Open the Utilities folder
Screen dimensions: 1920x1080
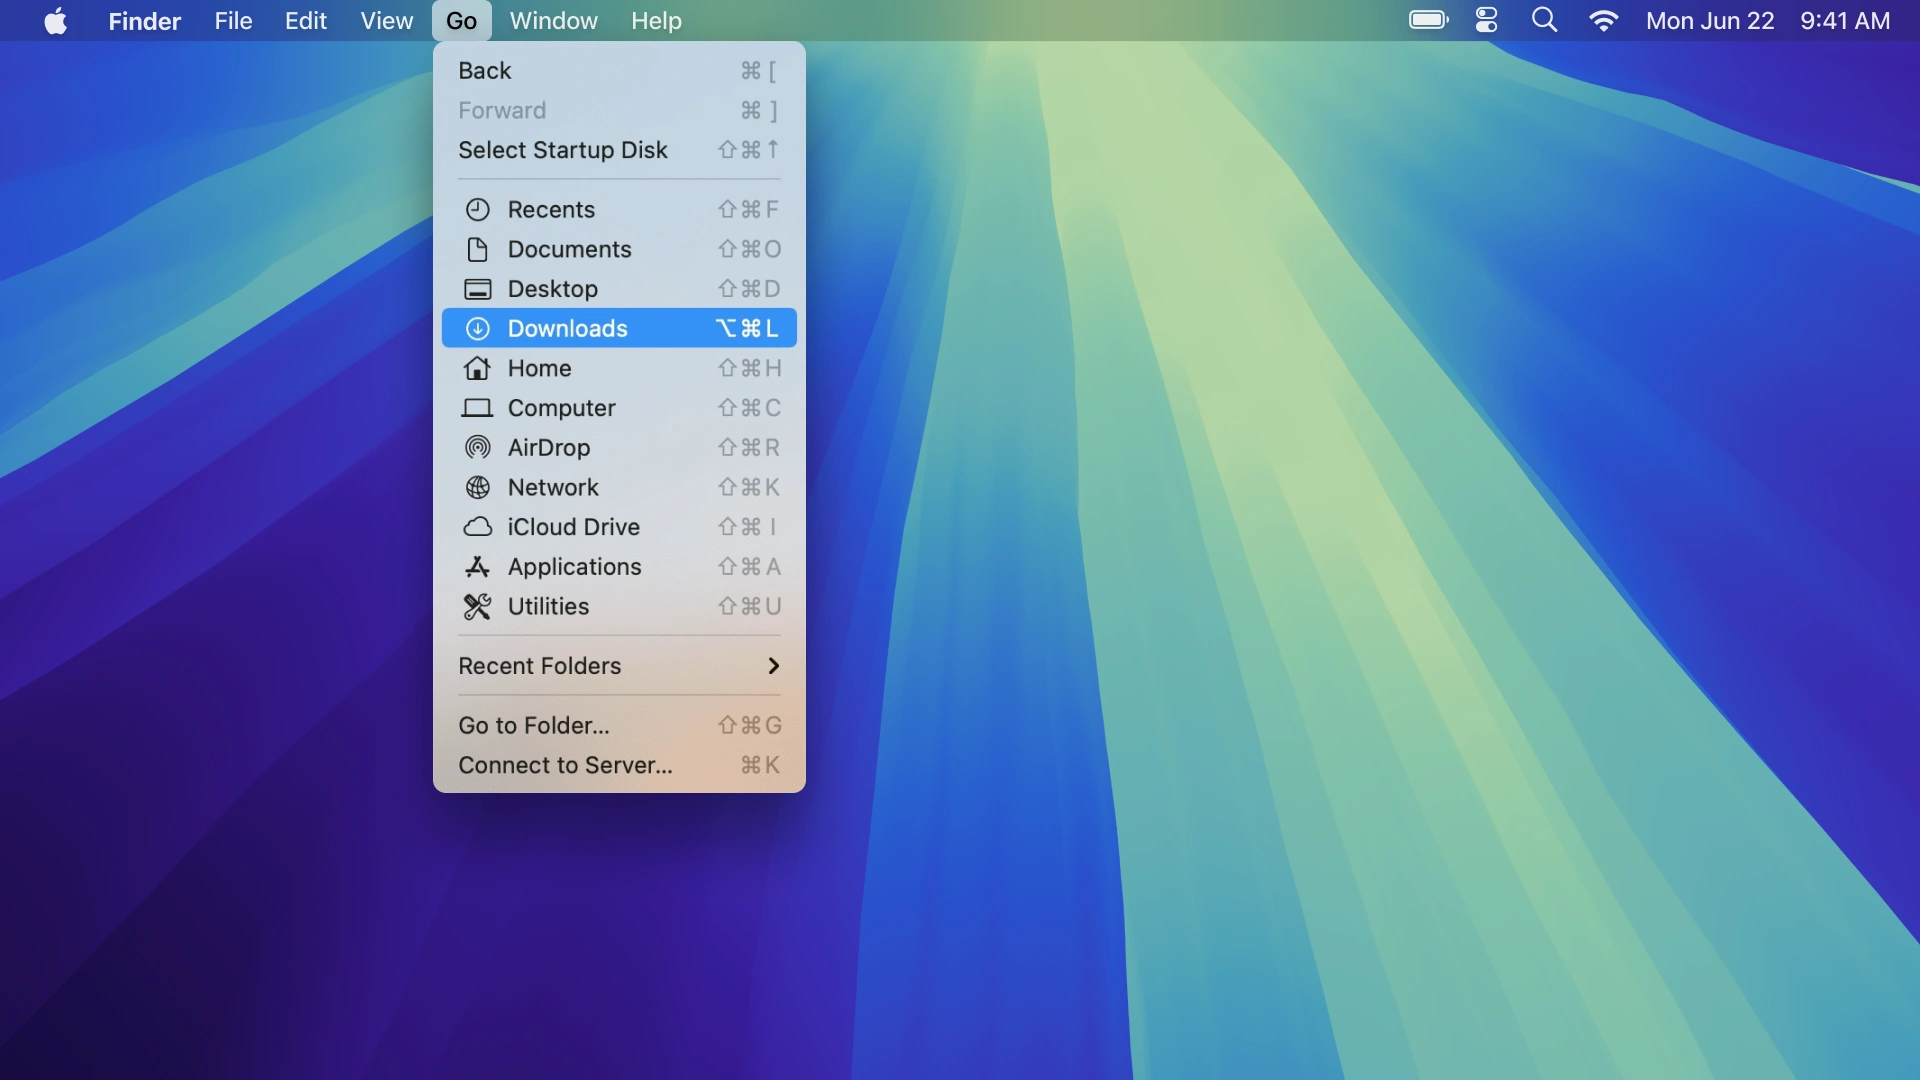click(x=548, y=607)
